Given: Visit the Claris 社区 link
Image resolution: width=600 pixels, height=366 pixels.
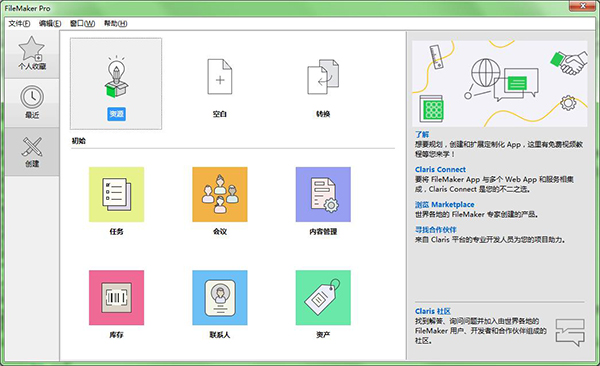Looking at the screenshot, I should tap(433, 311).
